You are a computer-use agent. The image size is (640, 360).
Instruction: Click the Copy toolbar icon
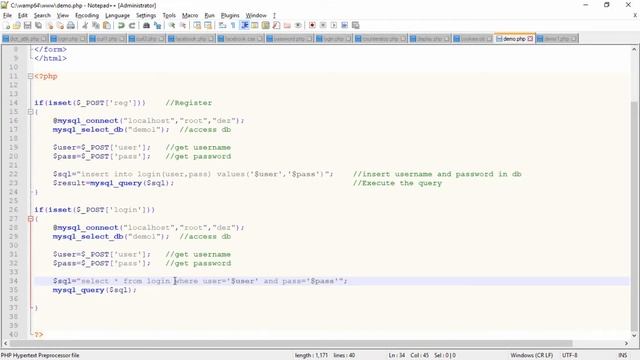tap(96, 25)
